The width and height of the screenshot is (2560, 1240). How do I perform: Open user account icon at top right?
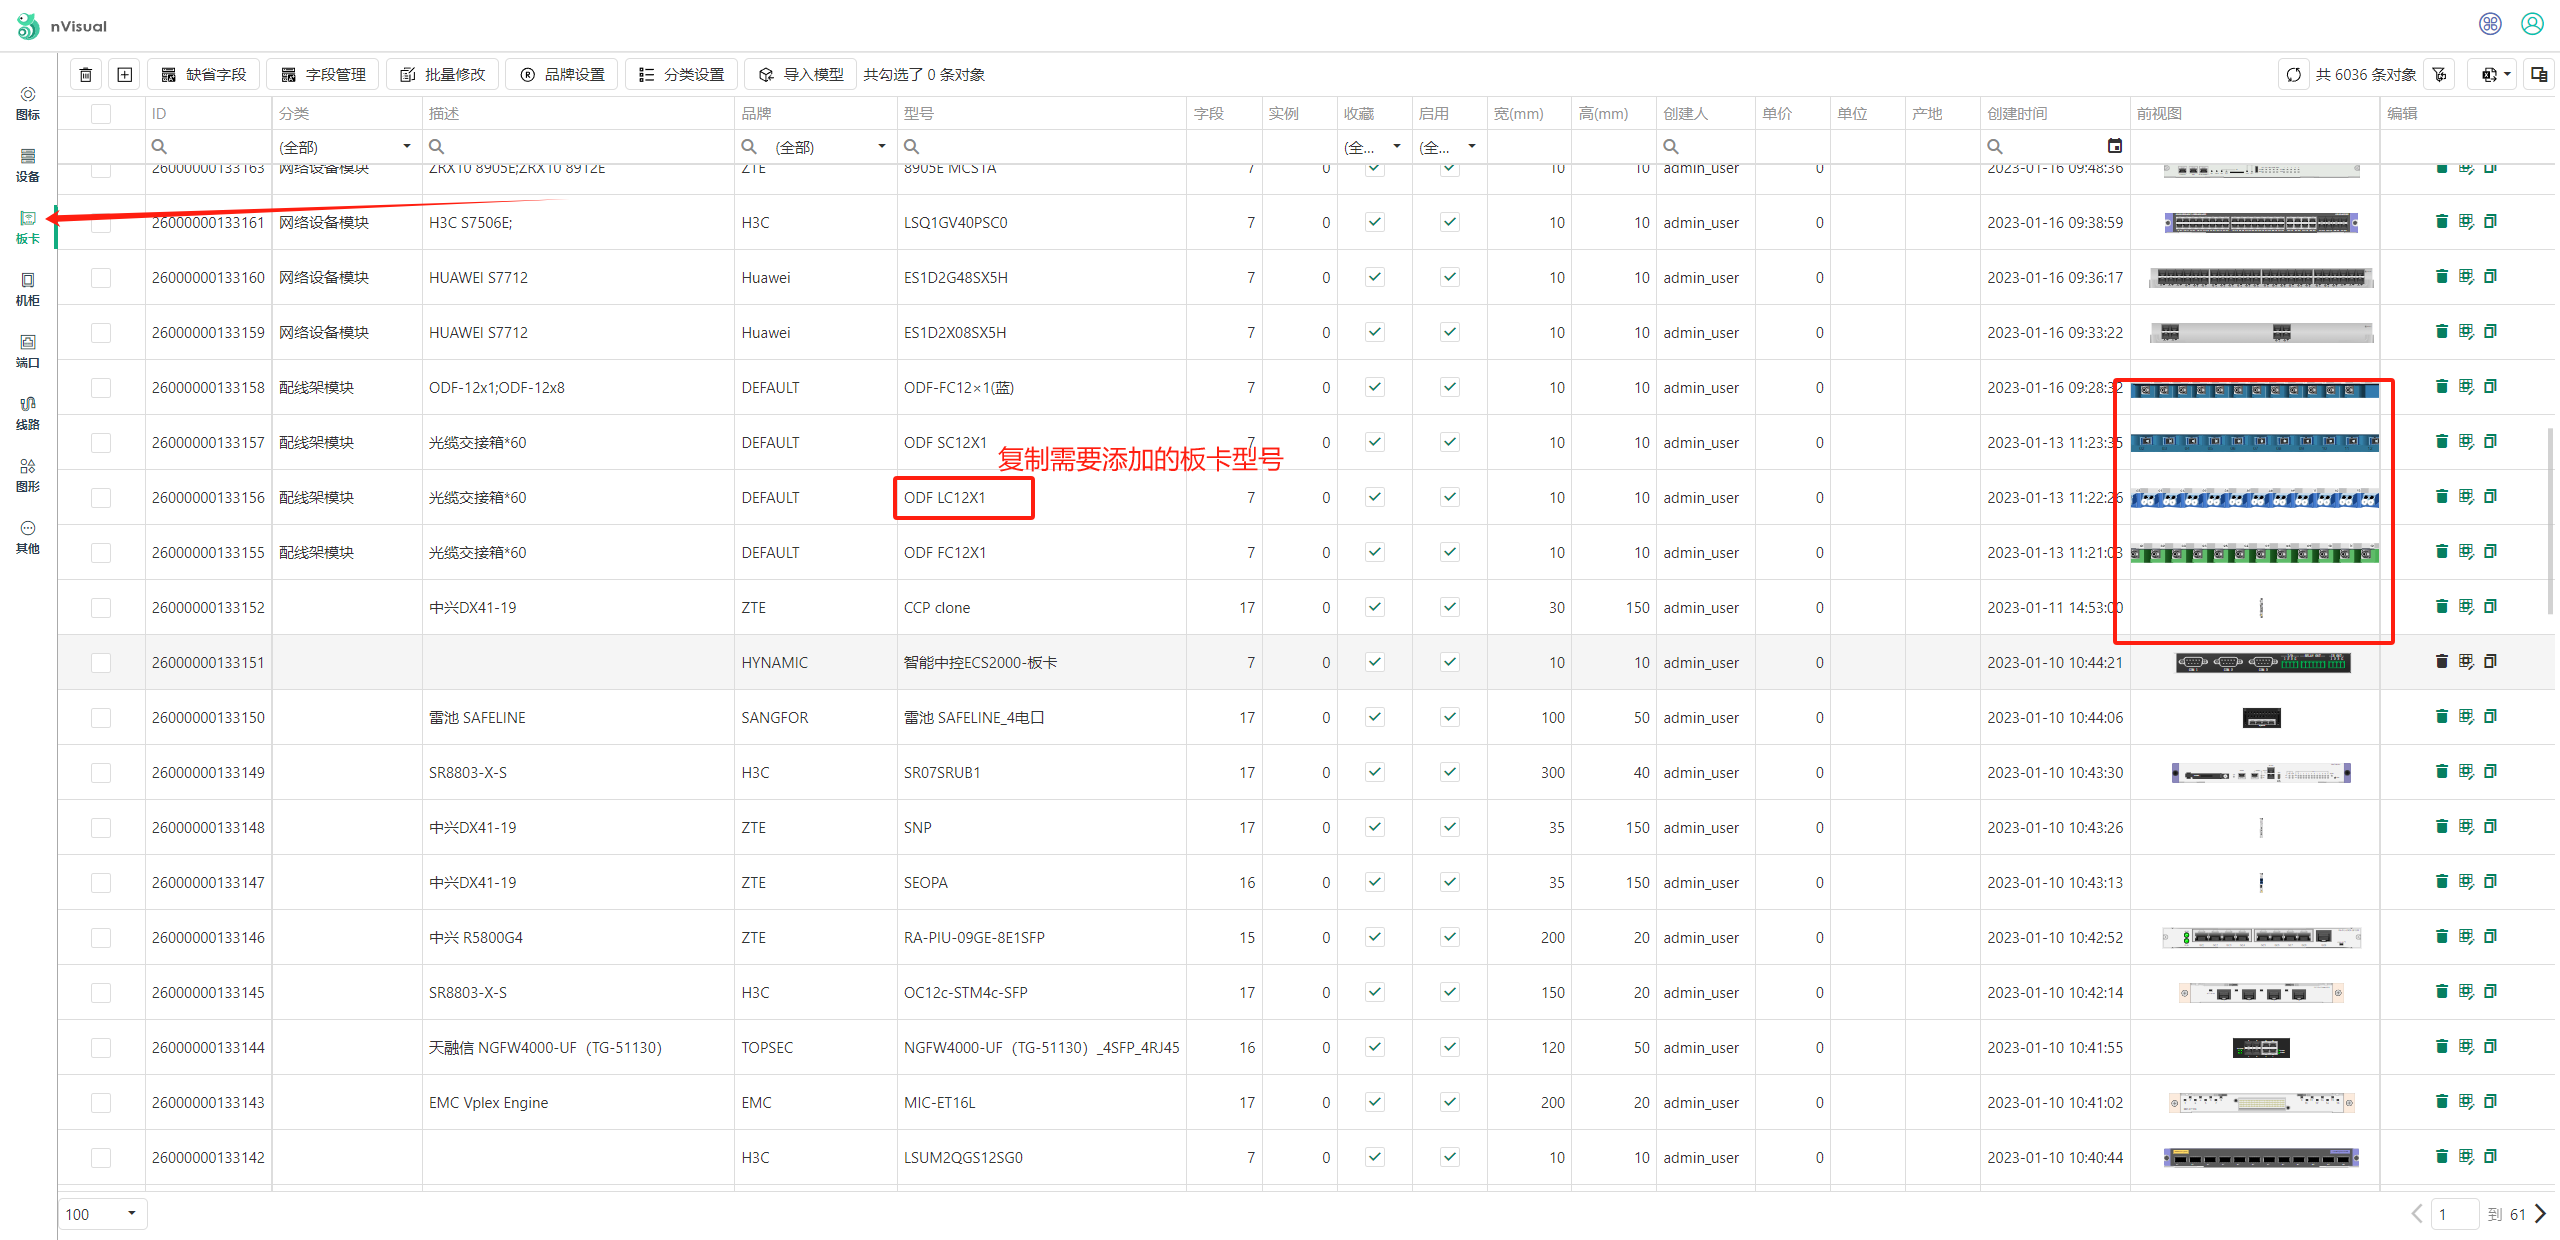[2531, 24]
